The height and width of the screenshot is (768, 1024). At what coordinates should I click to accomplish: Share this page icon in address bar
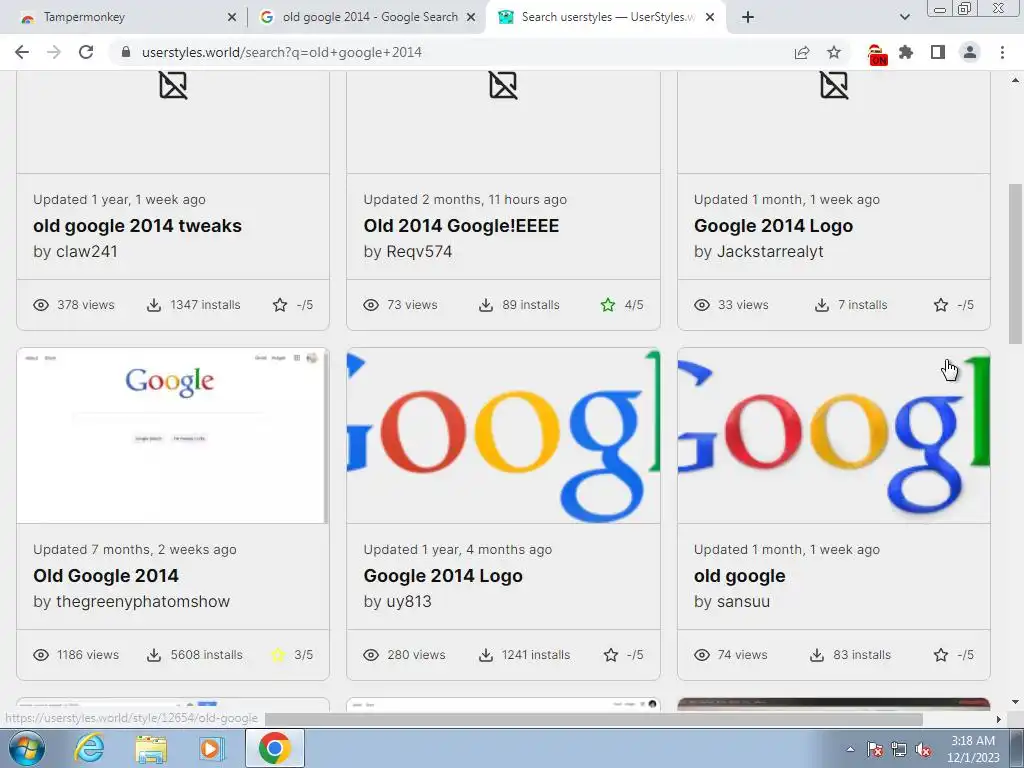(802, 52)
